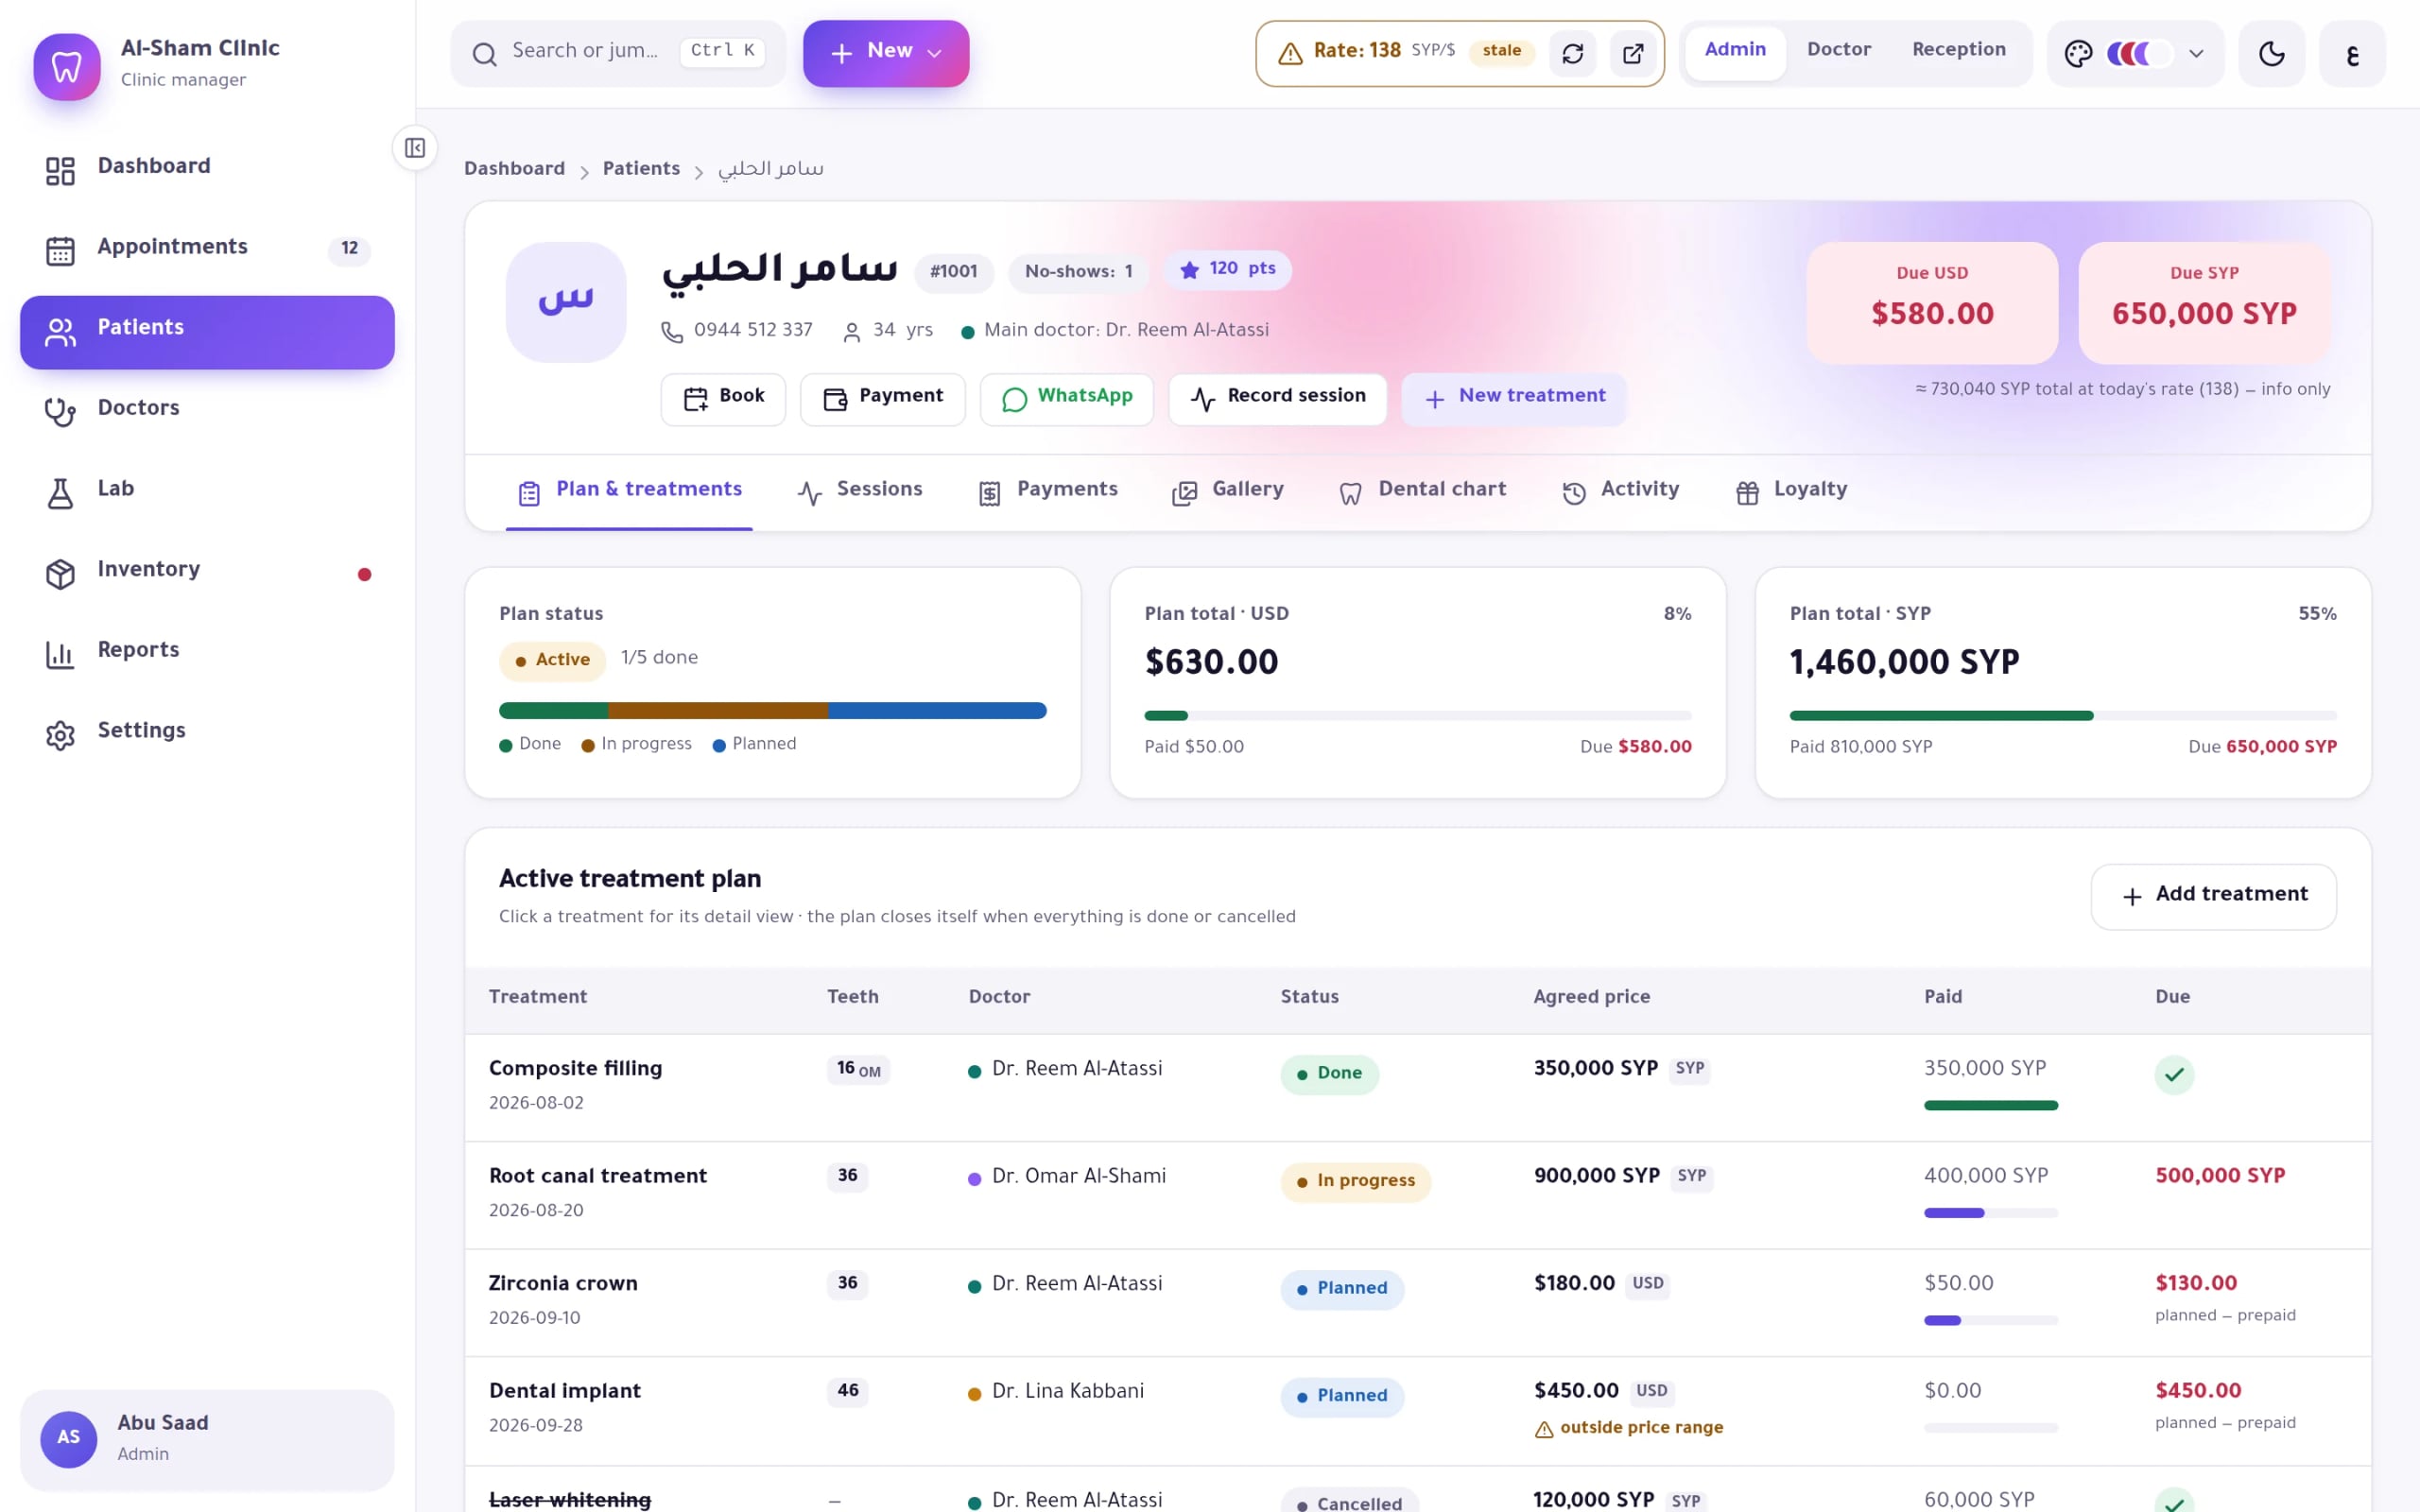Expand the New button menu
Image resolution: width=2420 pixels, height=1512 pixels.
pyautogui.click(x=886, y=53)
